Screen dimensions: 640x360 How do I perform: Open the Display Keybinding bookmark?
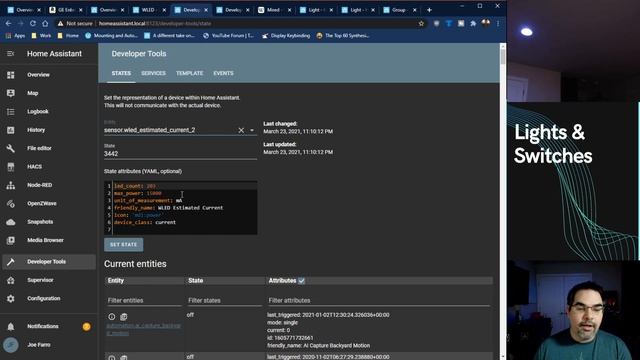click(x=286, y=36)
